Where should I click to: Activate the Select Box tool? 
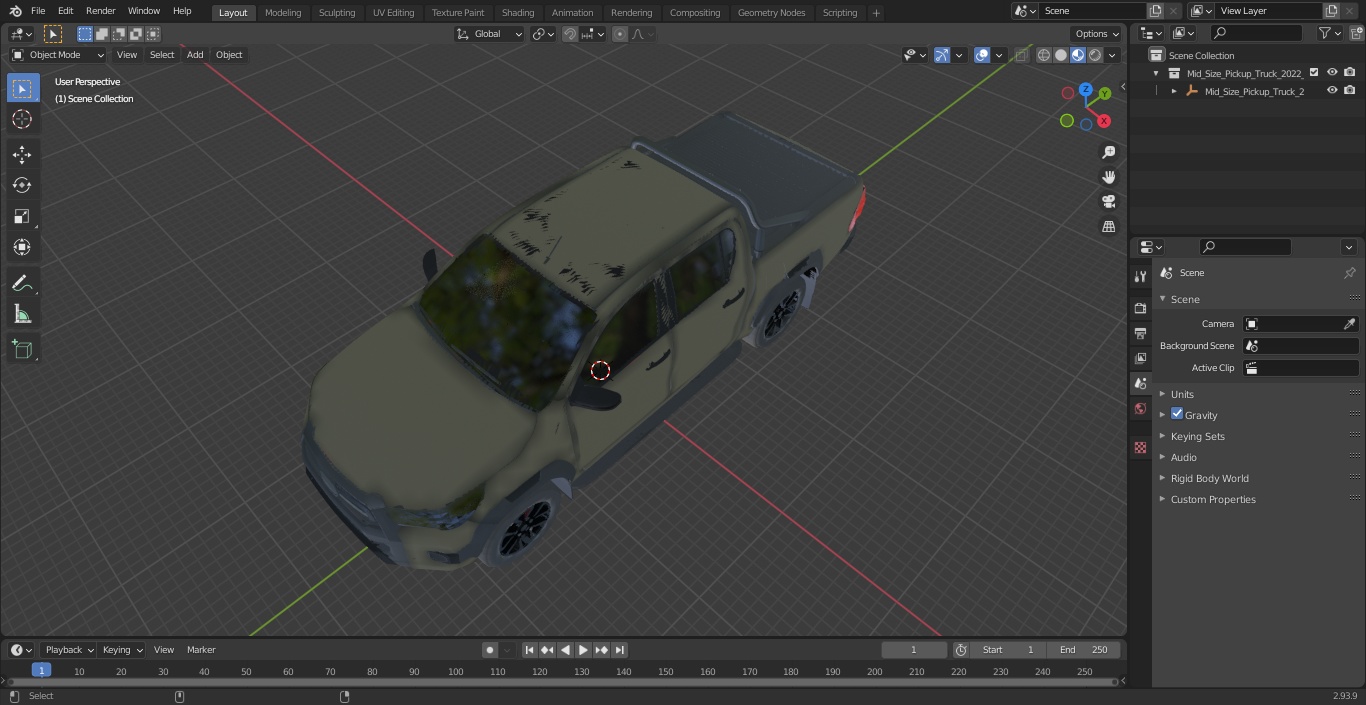coord(22,88)
